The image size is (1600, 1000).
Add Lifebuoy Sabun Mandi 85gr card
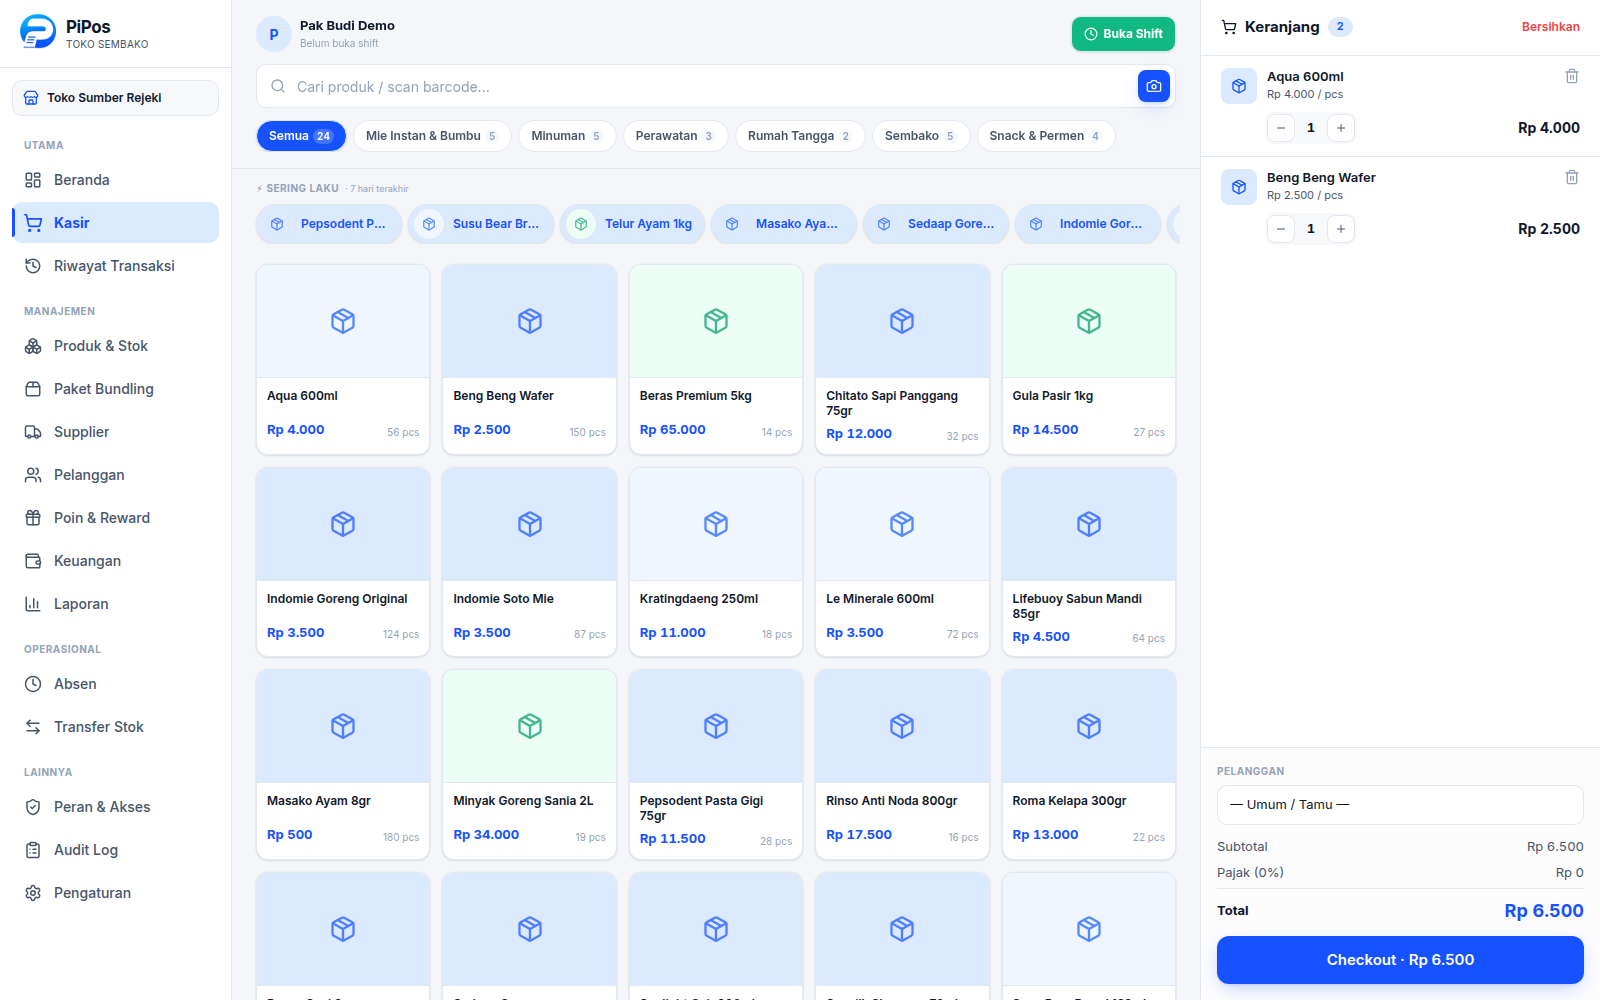(1089, 562)
